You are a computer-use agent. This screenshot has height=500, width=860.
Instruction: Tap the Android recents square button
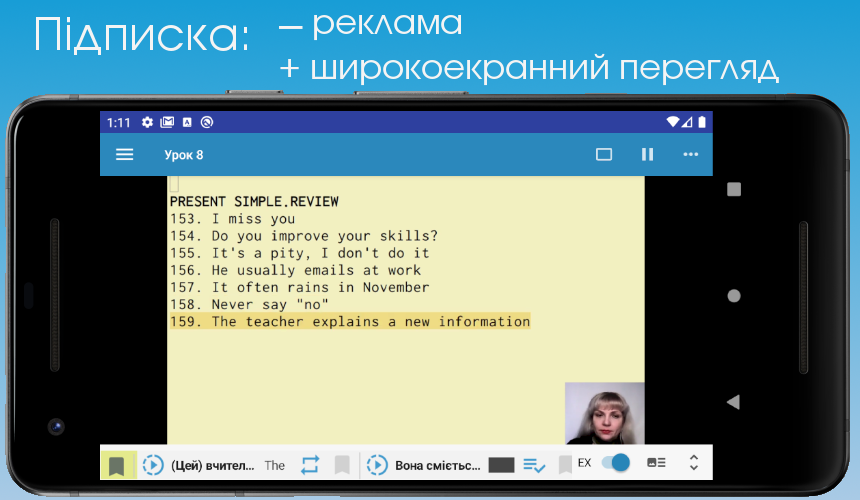[x=734, y=190]
